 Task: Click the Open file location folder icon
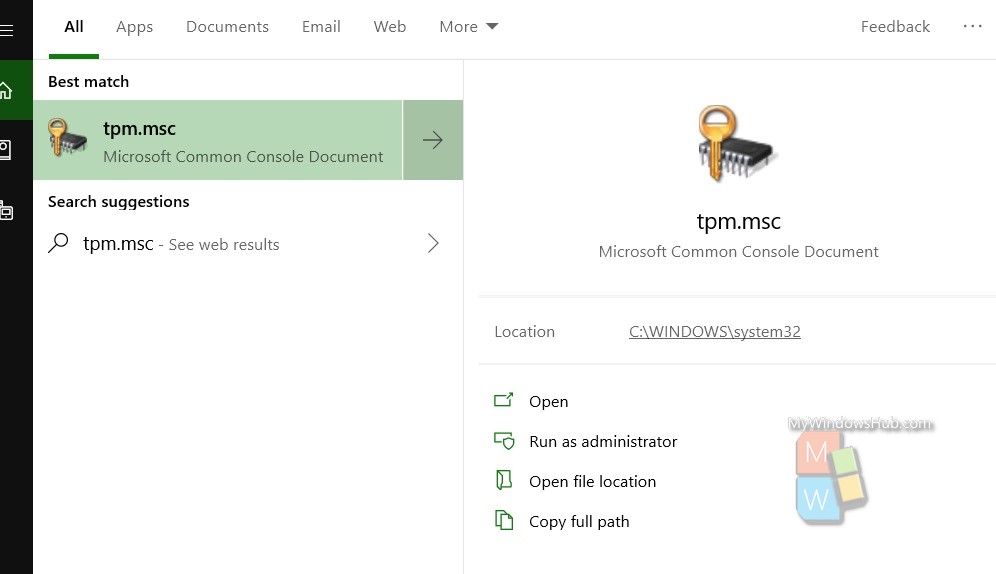[504, 481]
